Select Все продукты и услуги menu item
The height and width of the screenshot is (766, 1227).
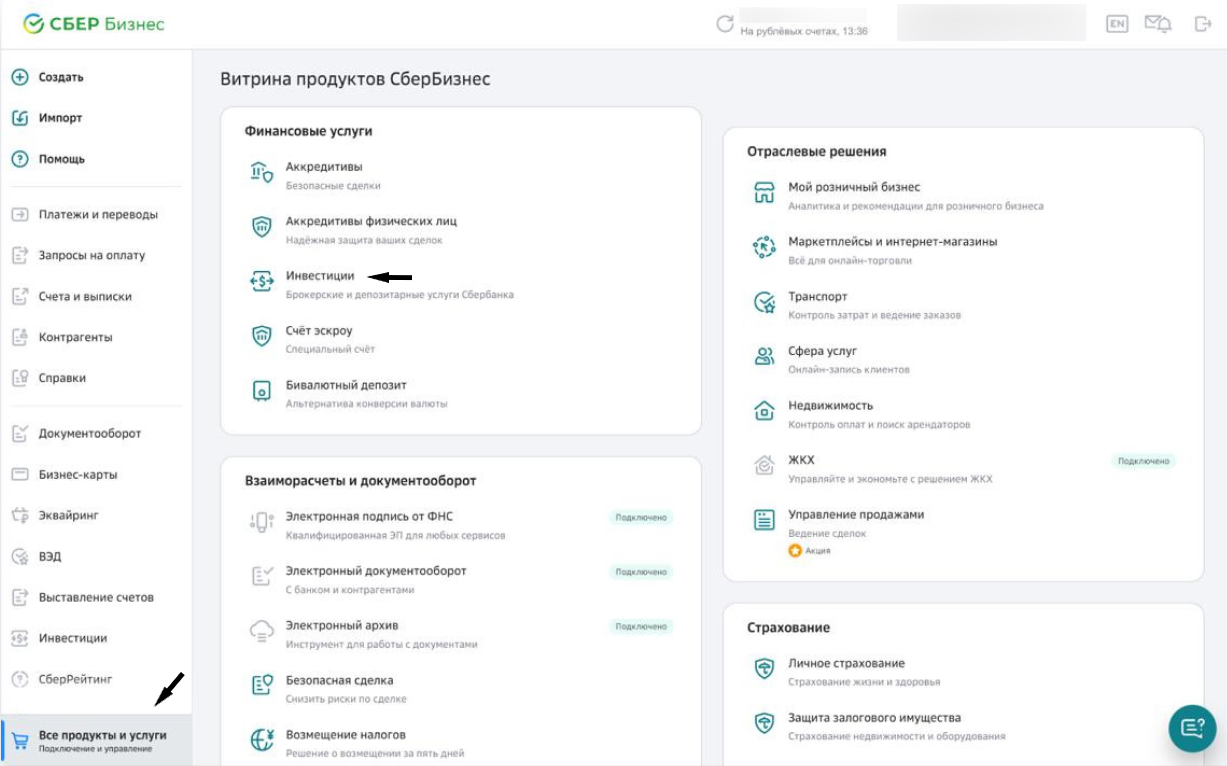pyautogui.click(x=101, y=735)
